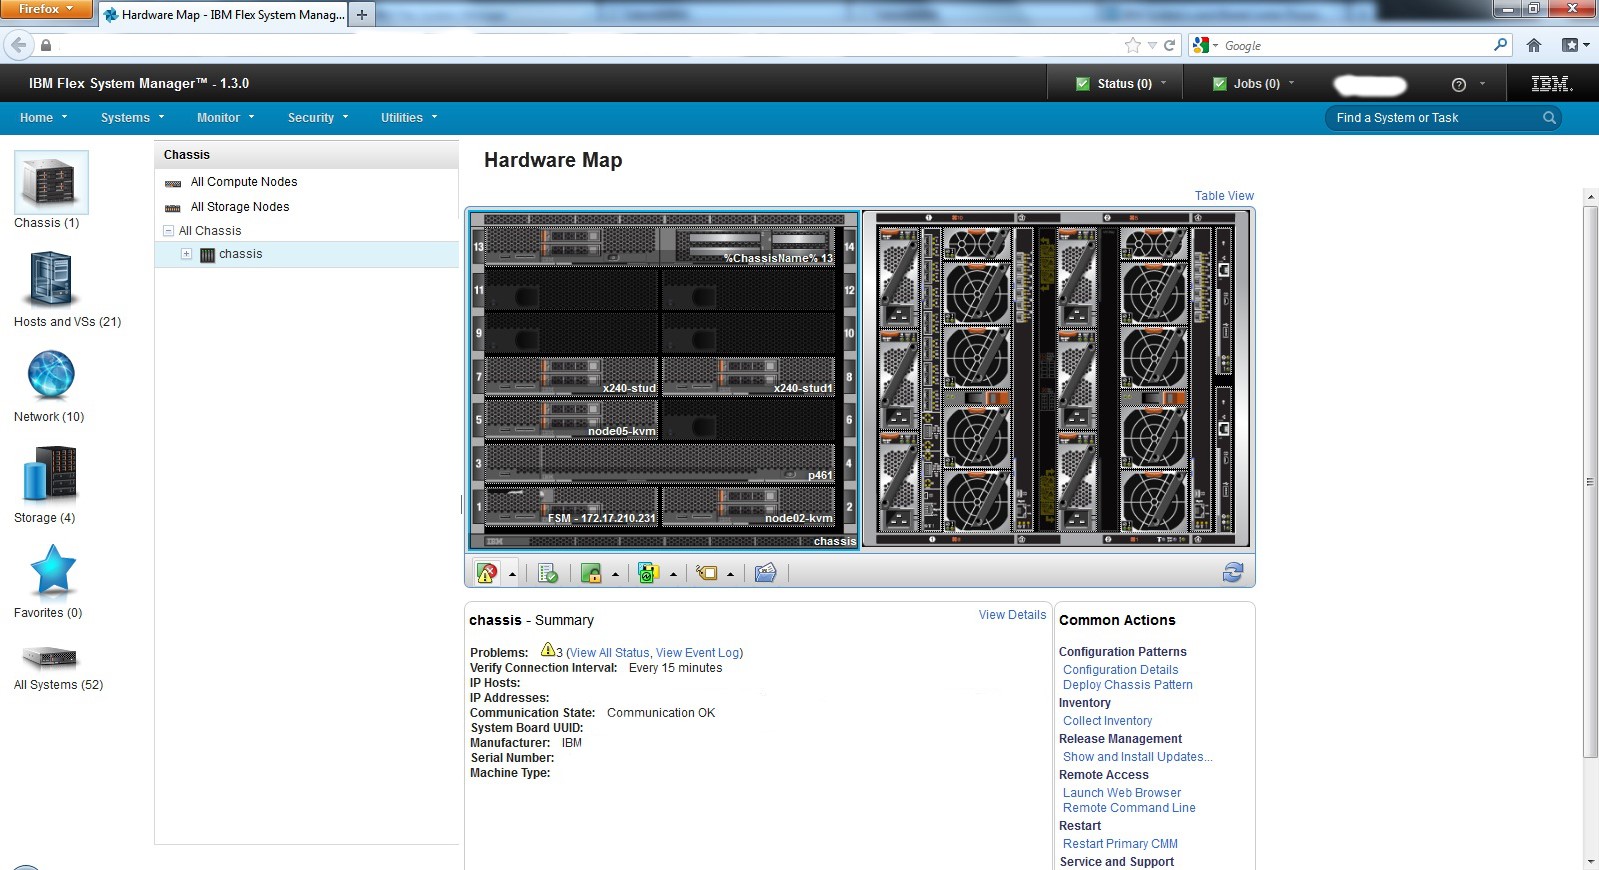1599x870 pixels.
Task: Reload the page in Firefox
Action: coord(1169,45)
